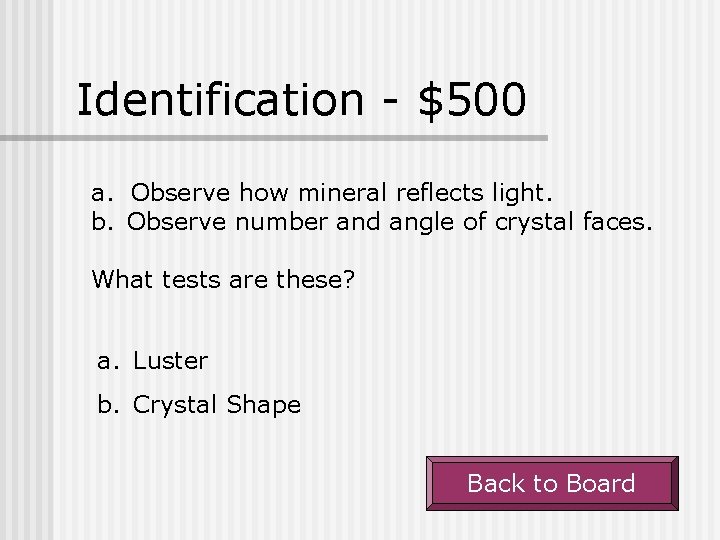Click the question What tests are these?
720x540 pixels.
(223, 278)
